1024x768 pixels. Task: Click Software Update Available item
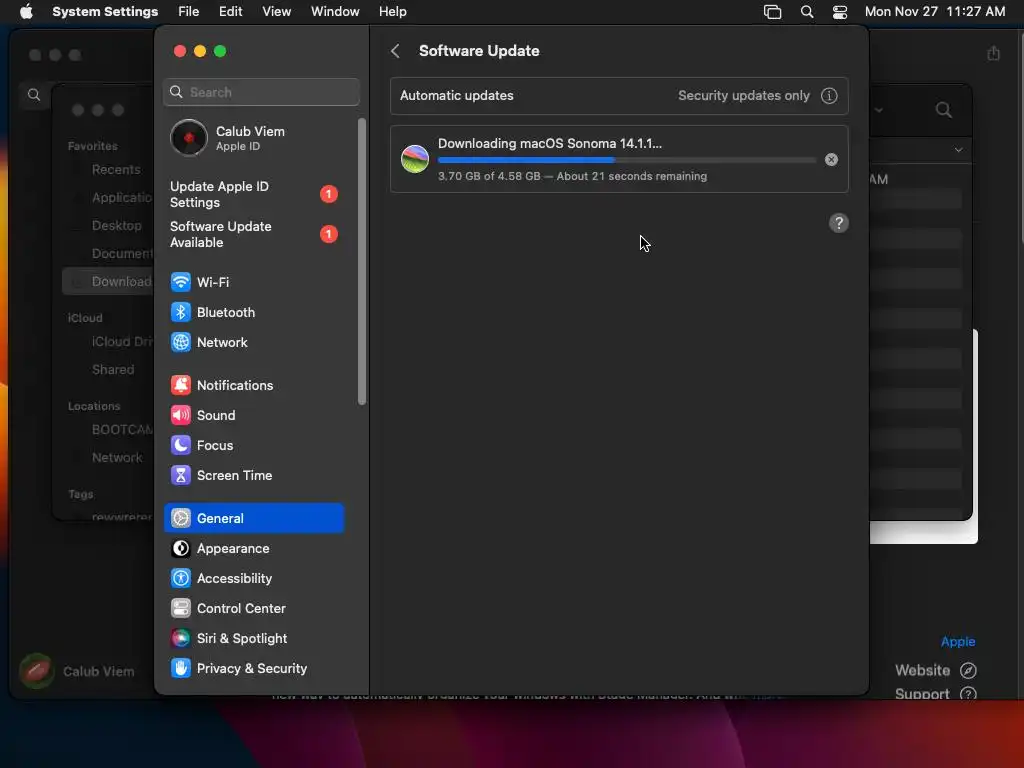(253, 234)
